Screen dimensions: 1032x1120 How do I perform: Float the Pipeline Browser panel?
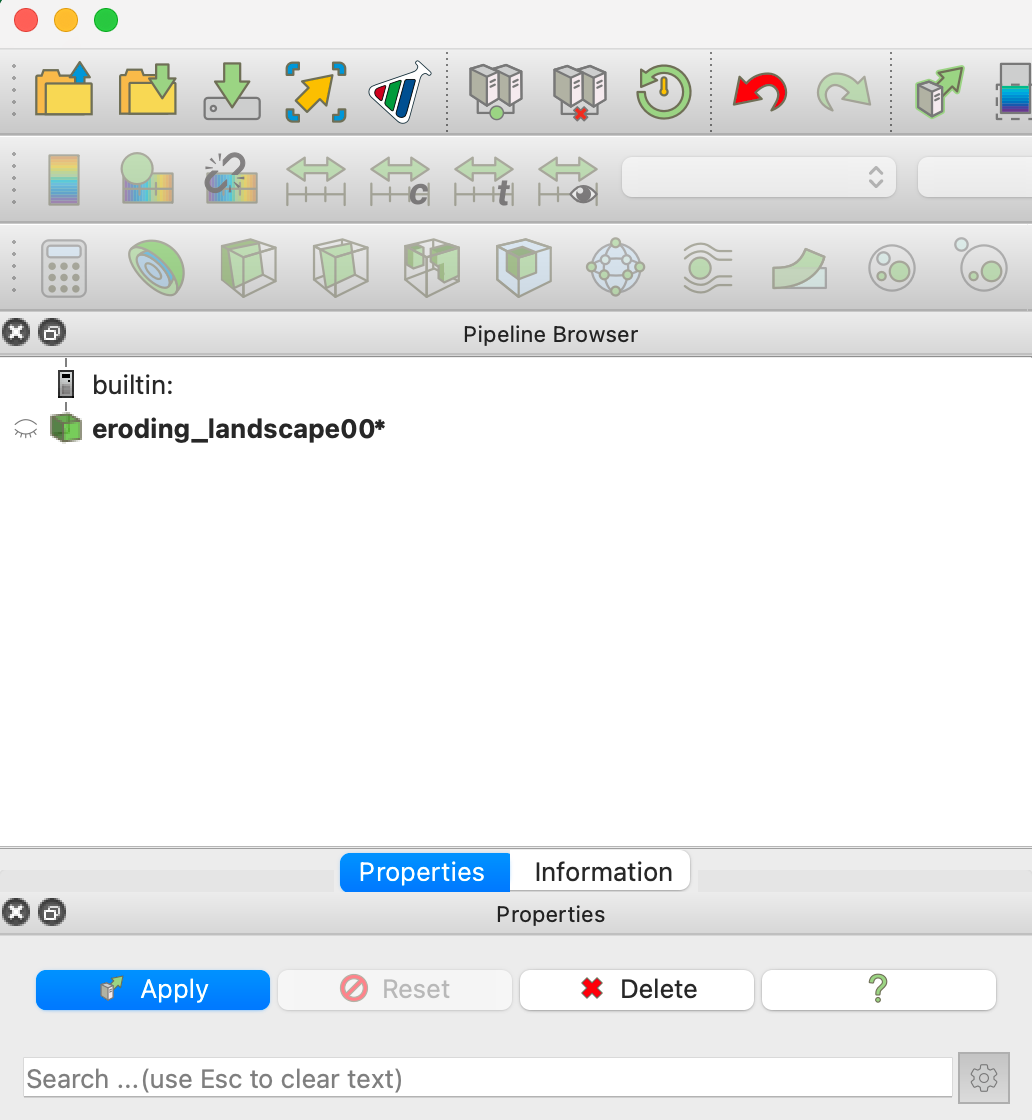pos(52,332)
